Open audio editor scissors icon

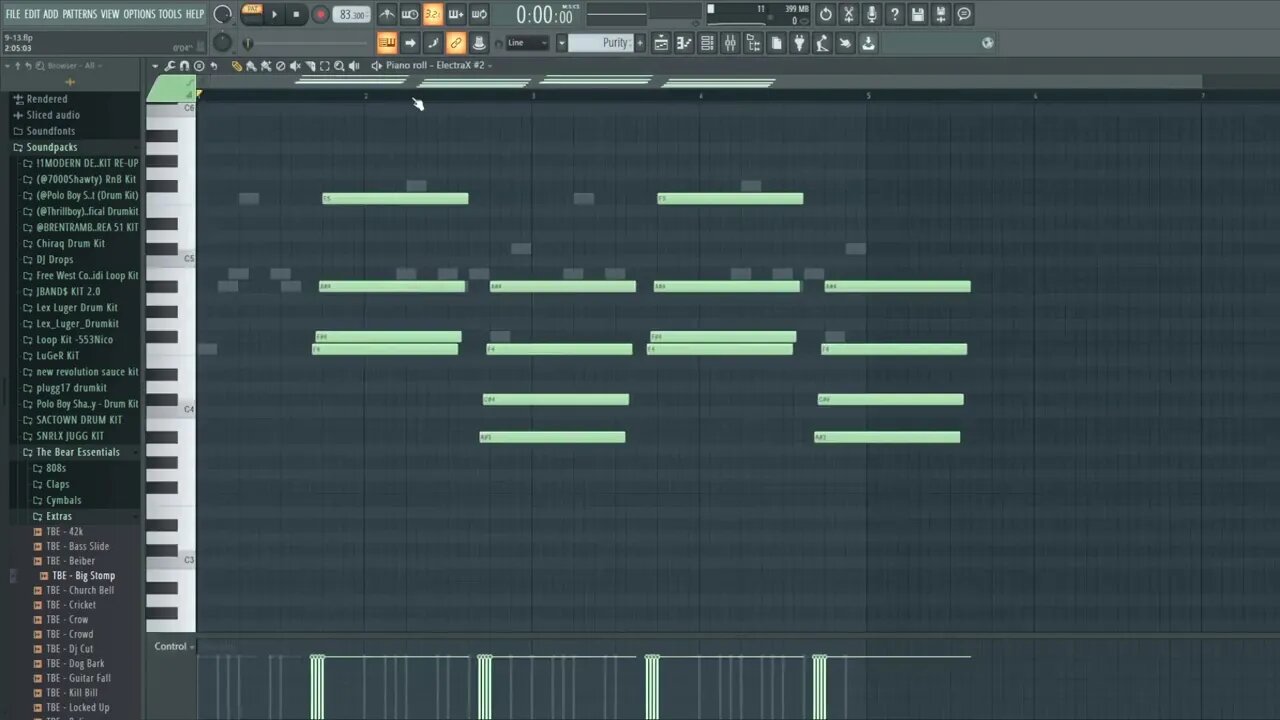[x=849, y=14]
